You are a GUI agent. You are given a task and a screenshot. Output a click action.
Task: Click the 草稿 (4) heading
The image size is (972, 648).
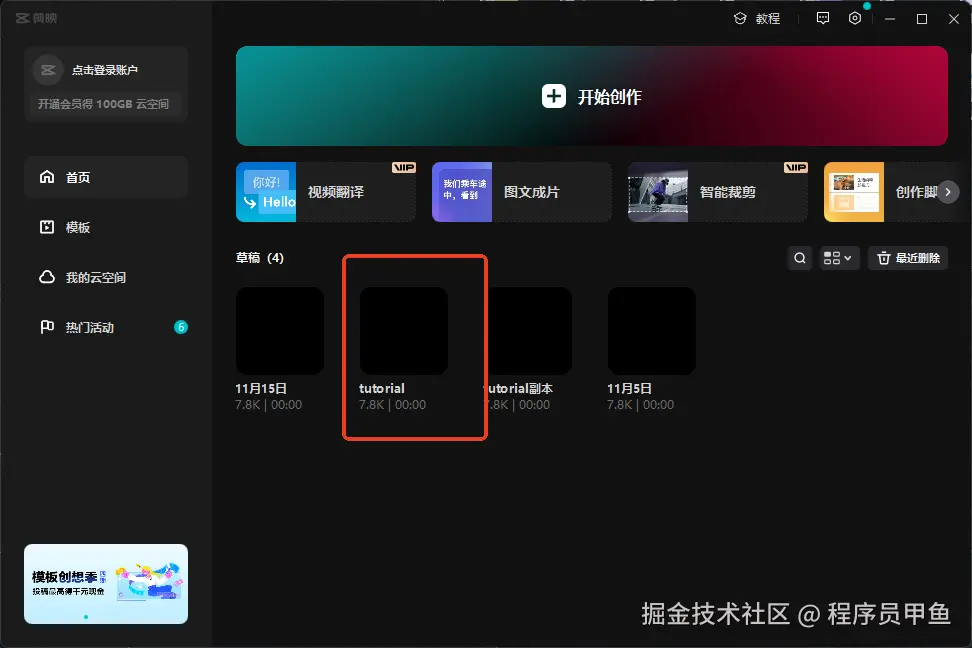click(260, 258)
